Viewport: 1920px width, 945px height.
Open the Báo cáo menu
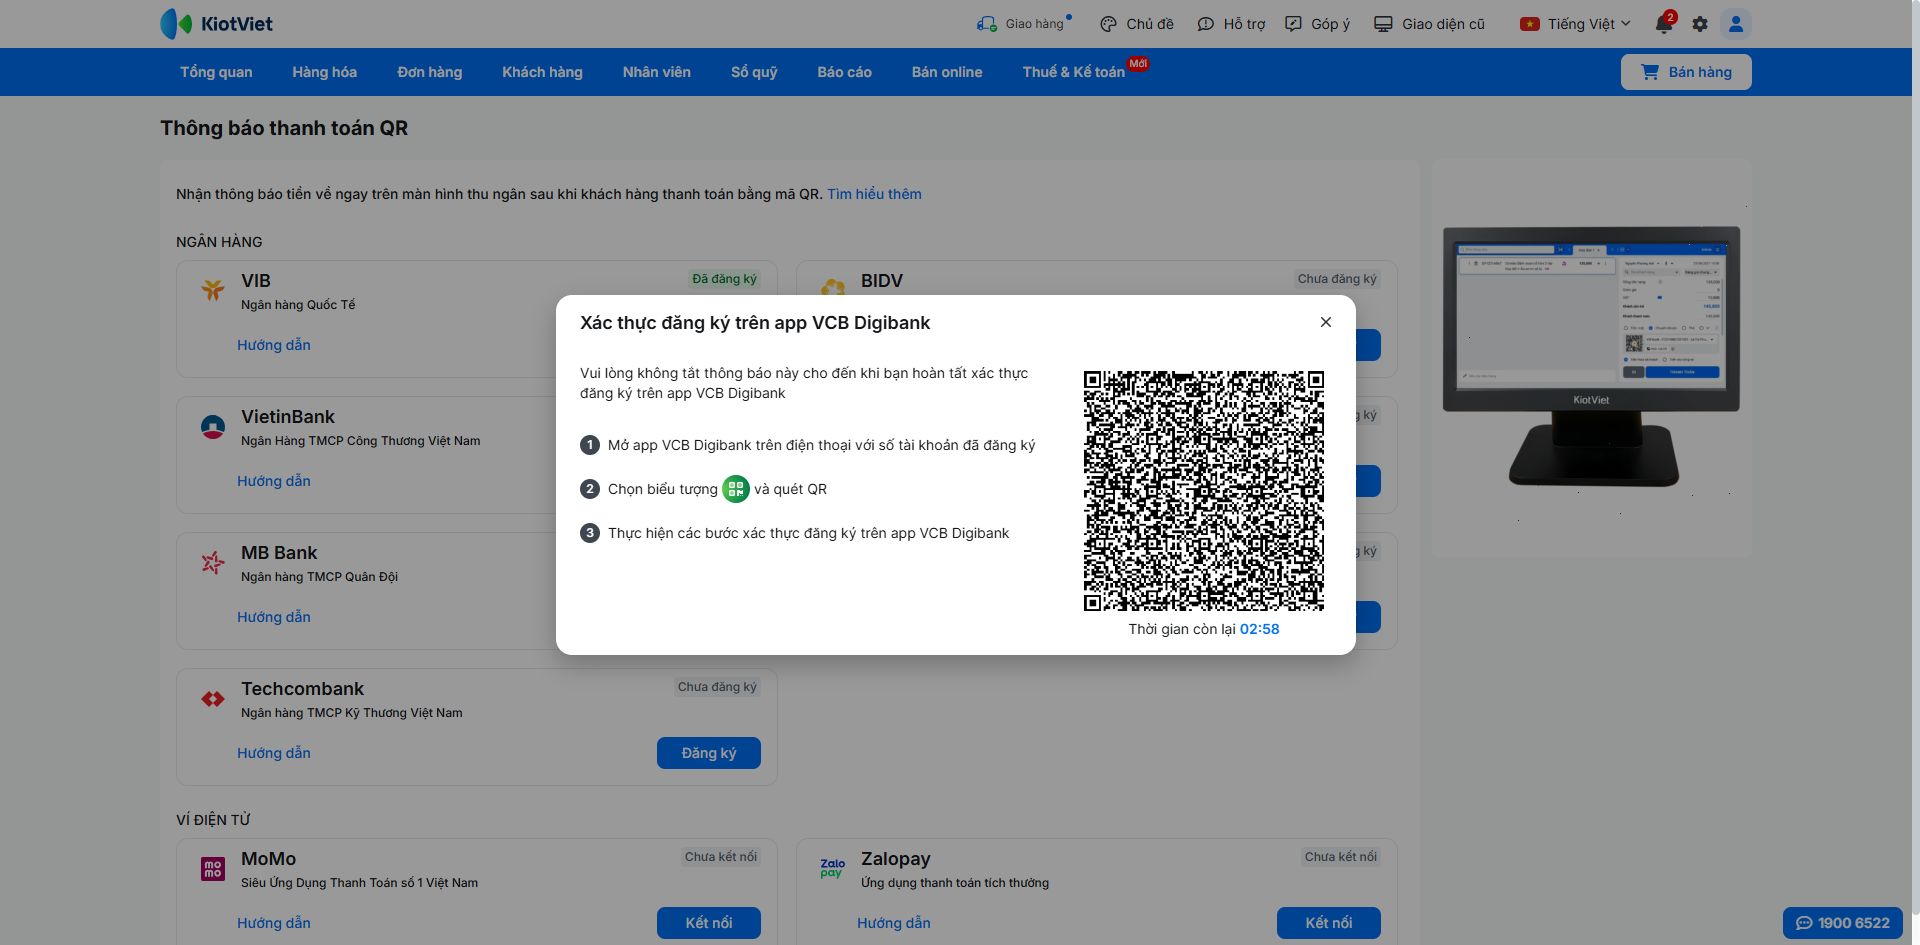click(845, 72)
